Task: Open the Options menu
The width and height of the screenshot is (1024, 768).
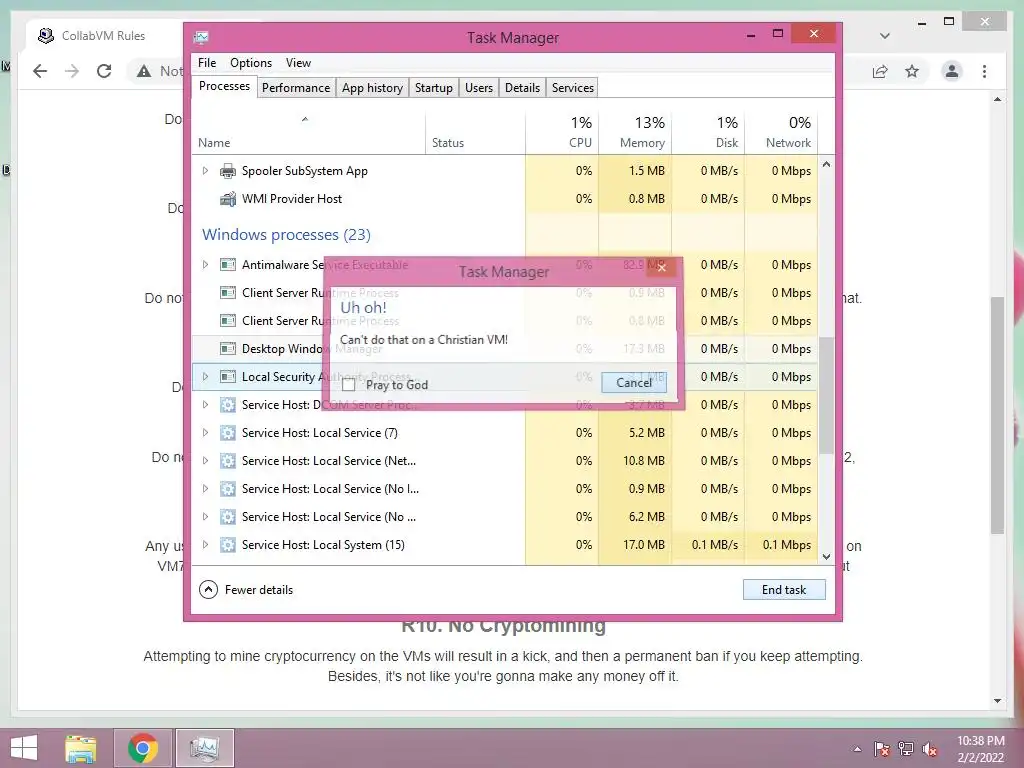Action: pyautogui.click(x=251, y=63)
